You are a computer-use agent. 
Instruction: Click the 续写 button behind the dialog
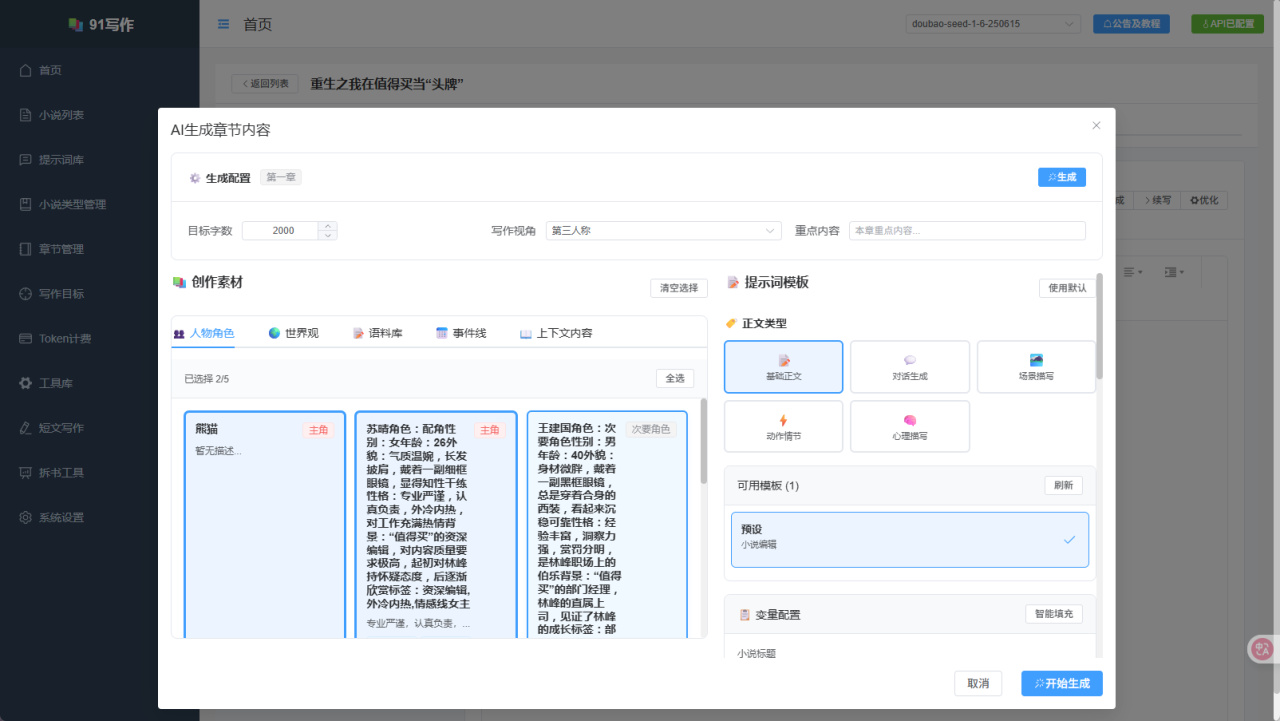click(x=1159, y=200)
